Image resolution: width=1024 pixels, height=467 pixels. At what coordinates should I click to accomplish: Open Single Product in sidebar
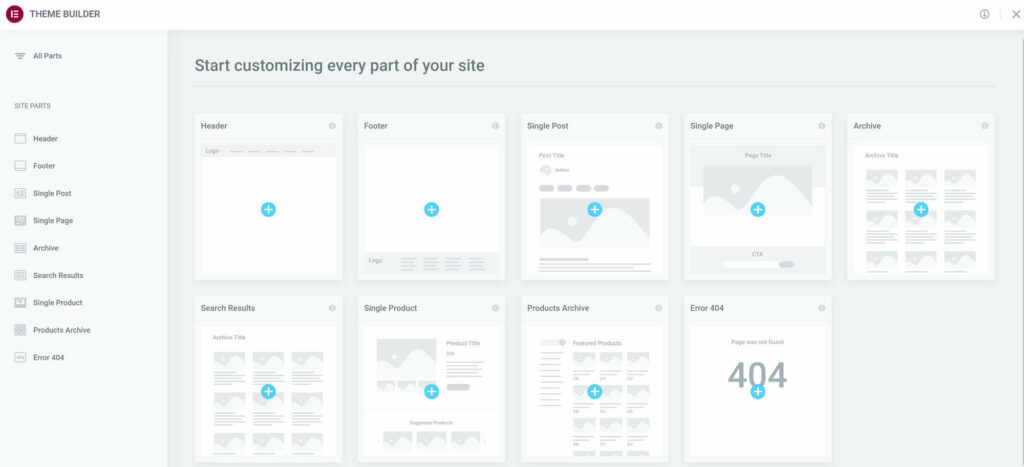(57, 303)
